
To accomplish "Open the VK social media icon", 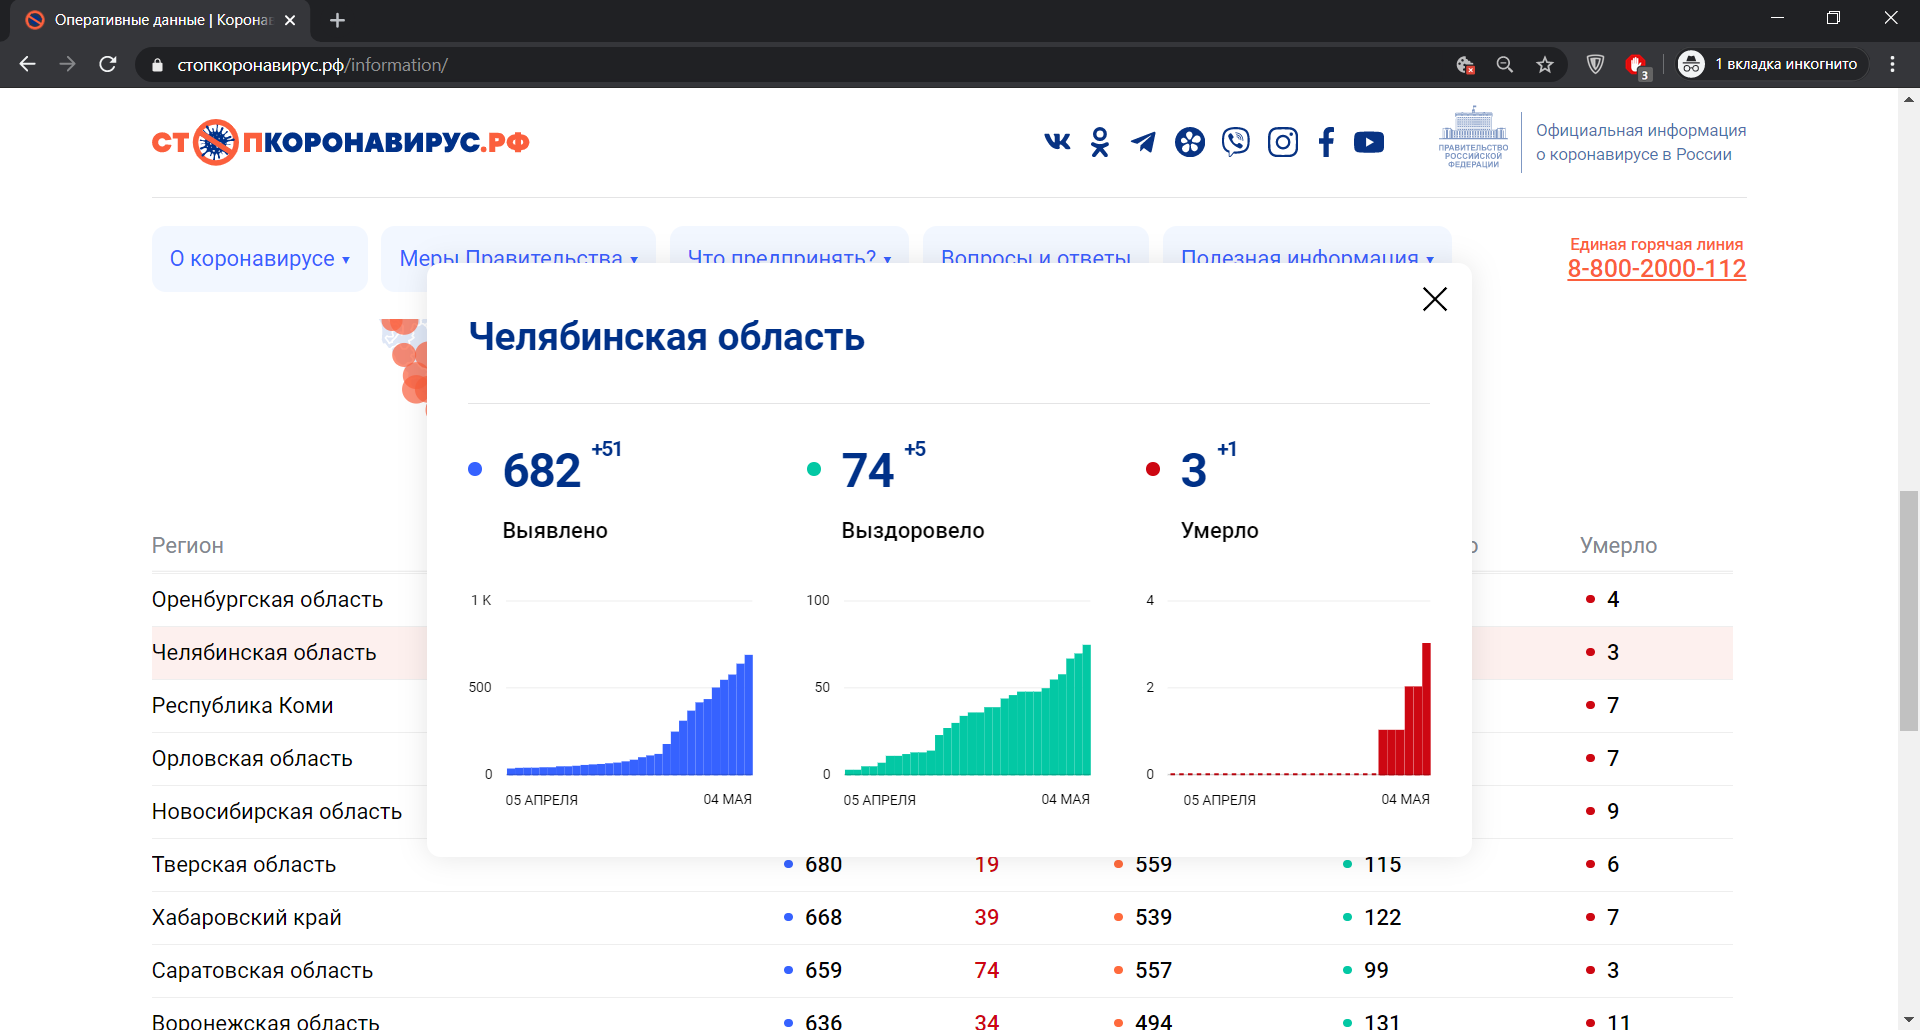I will click(x=1057, y=142).
